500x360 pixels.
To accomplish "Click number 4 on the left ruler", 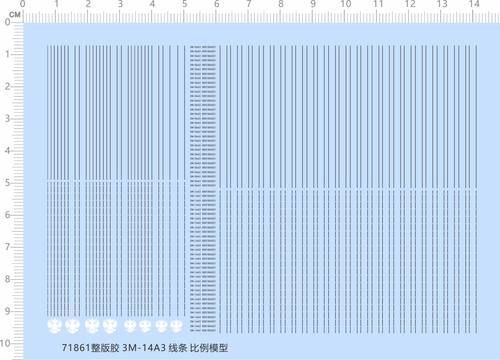I will tap(7, 151).
